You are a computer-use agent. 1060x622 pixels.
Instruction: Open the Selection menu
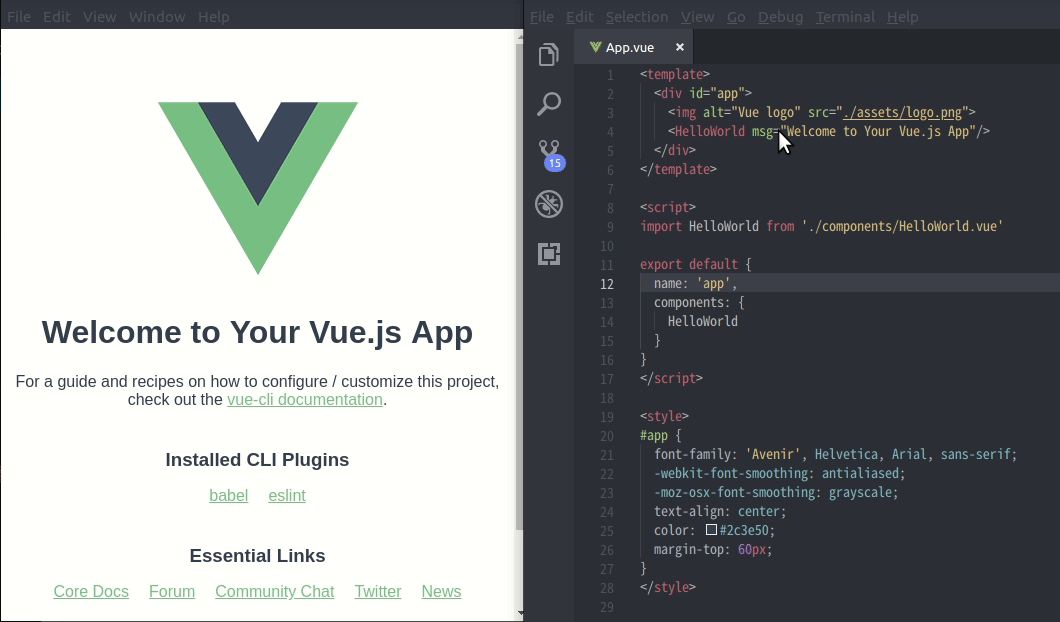(x=637, y=17)
